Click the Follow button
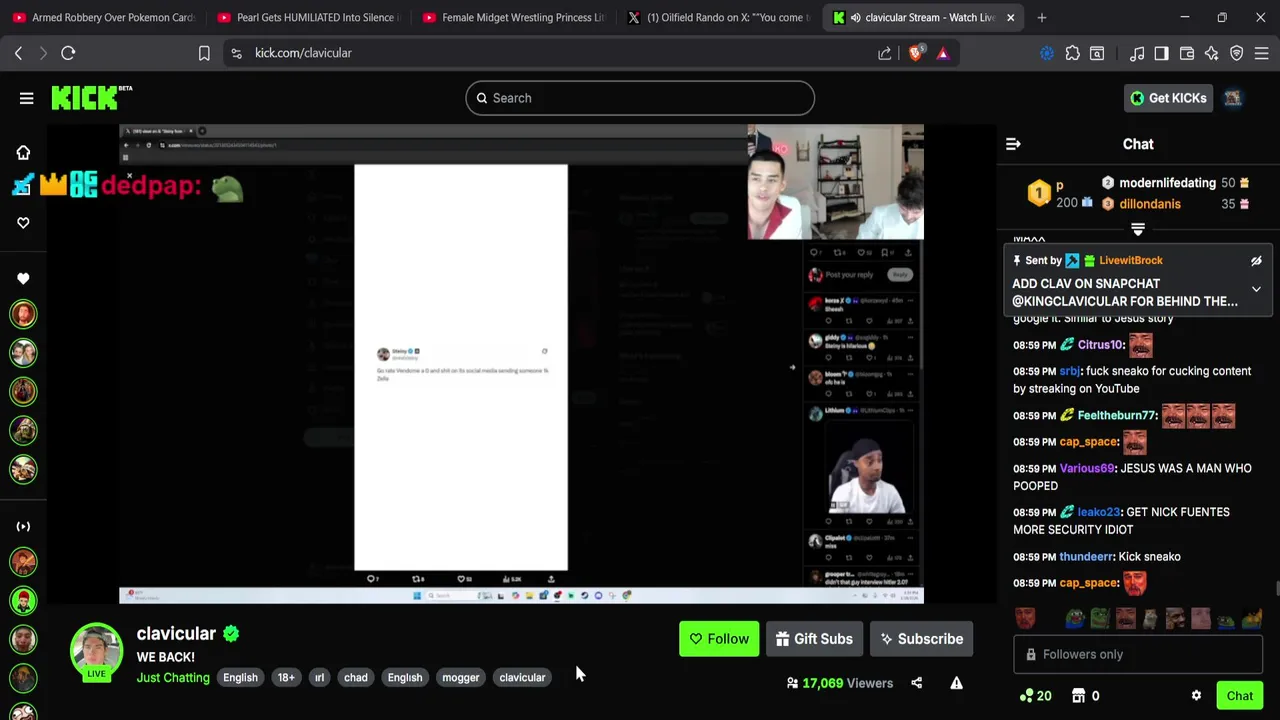 click(719, 639)
